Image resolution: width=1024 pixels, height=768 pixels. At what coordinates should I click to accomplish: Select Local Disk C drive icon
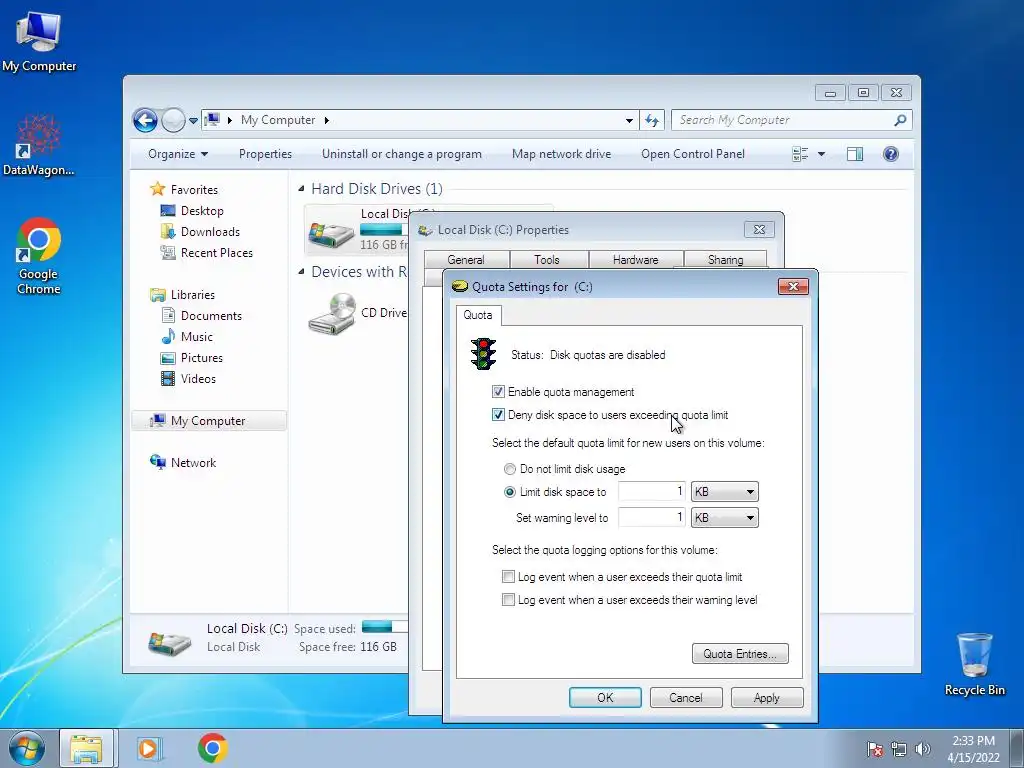[332, 233]
